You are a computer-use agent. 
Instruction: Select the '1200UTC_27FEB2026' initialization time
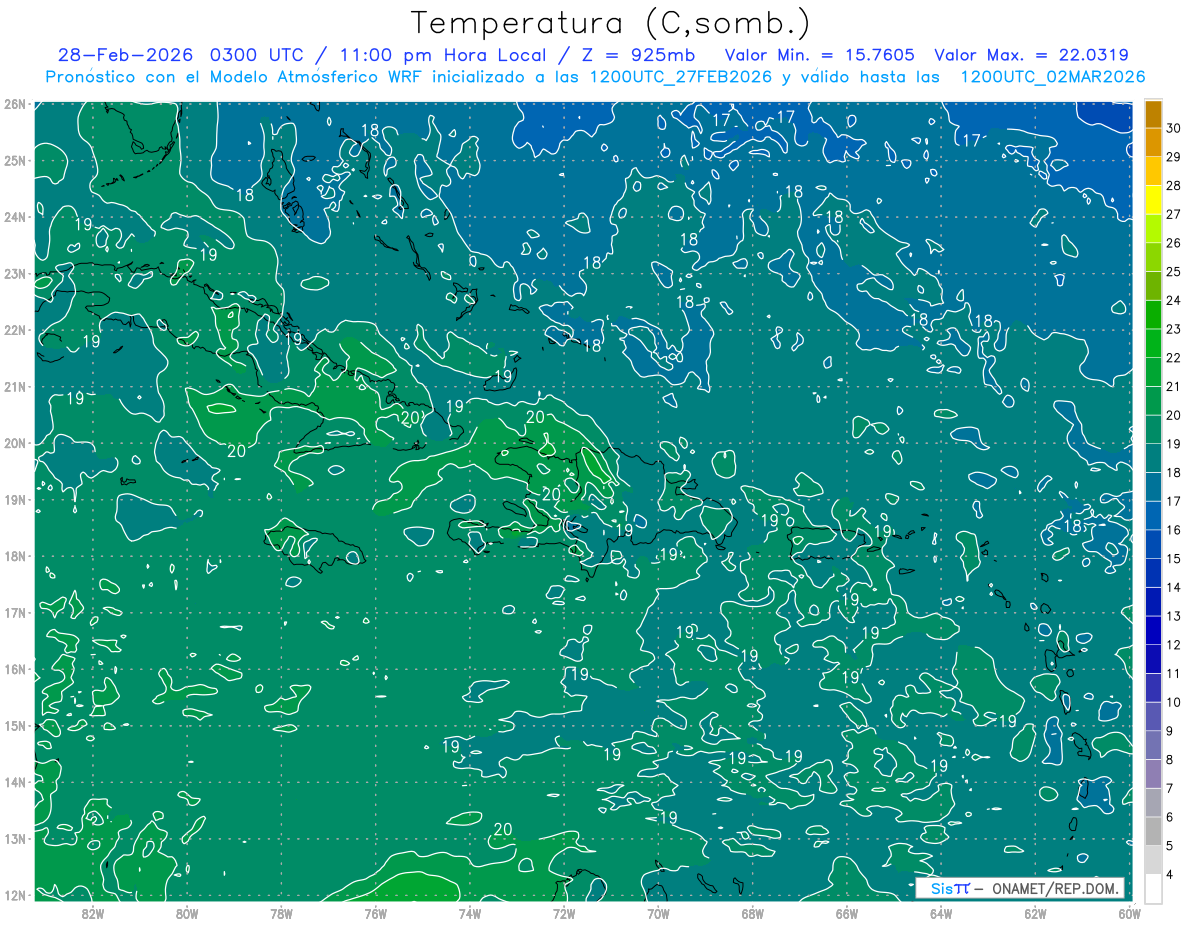tap(679, 77)
